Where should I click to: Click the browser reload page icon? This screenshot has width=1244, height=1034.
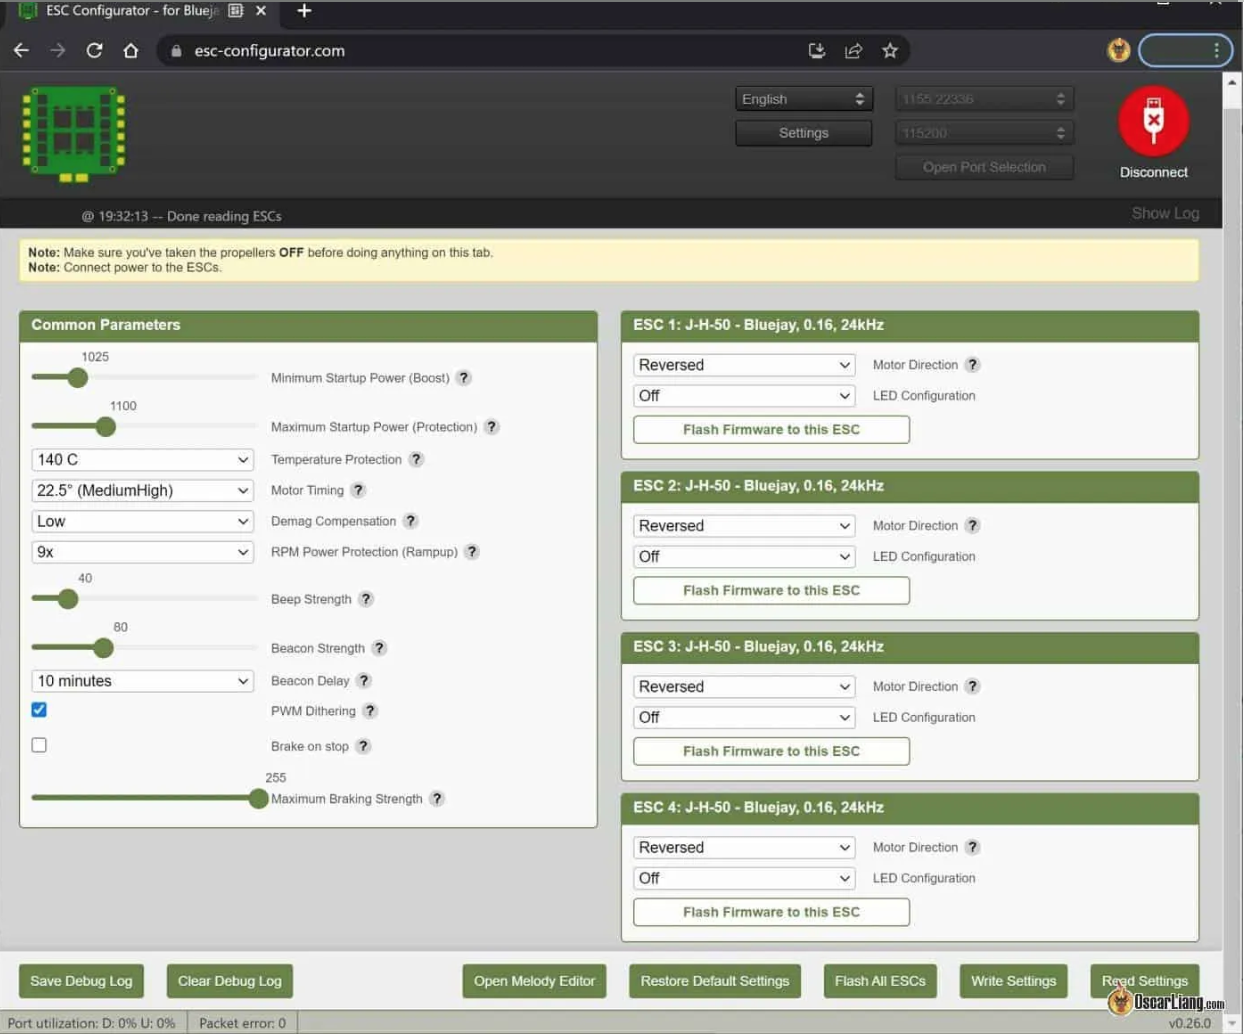point(94,50)
